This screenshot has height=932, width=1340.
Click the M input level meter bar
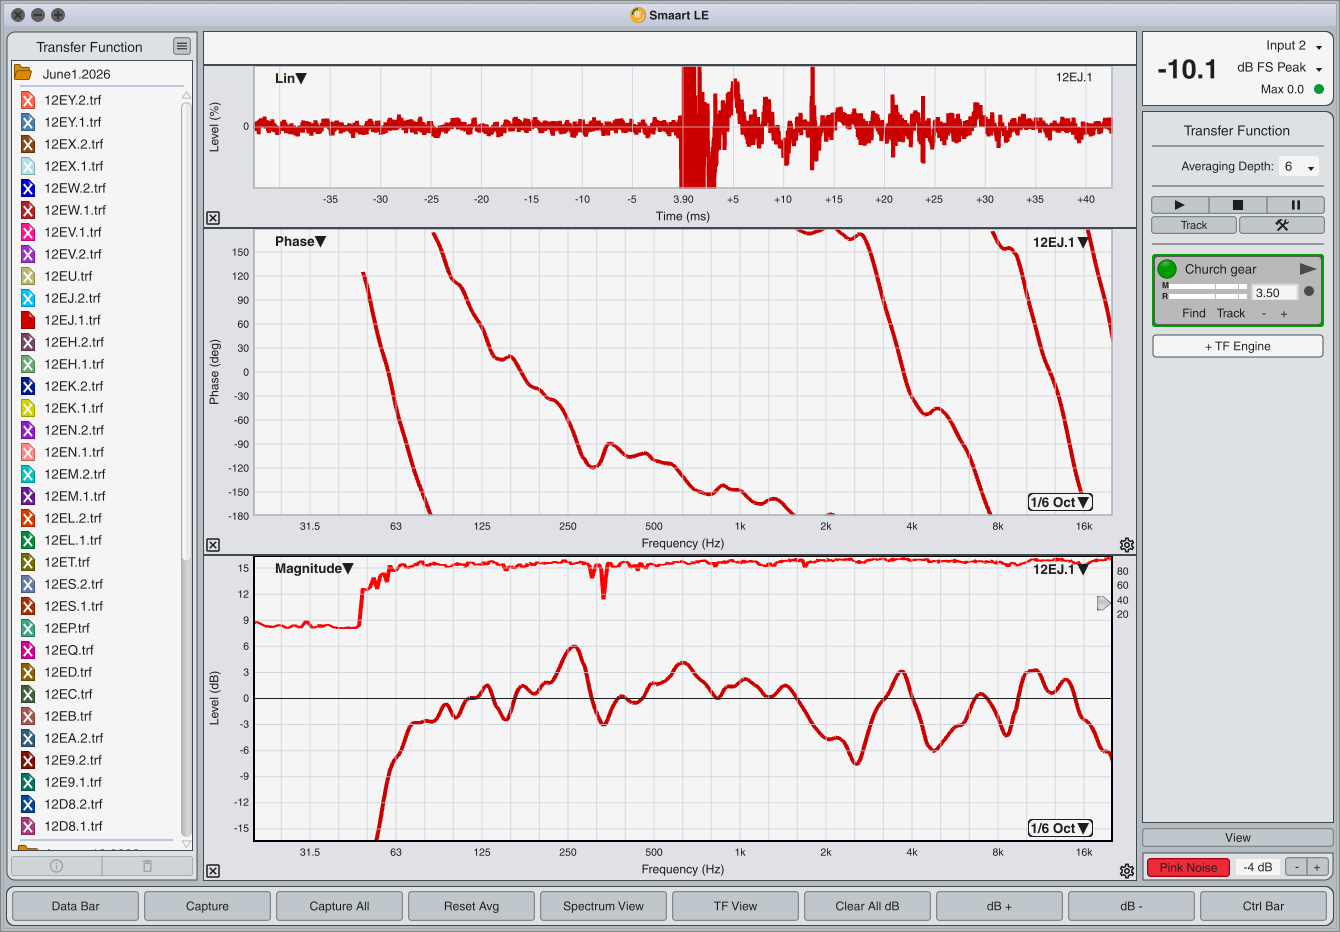point(1208,286)
